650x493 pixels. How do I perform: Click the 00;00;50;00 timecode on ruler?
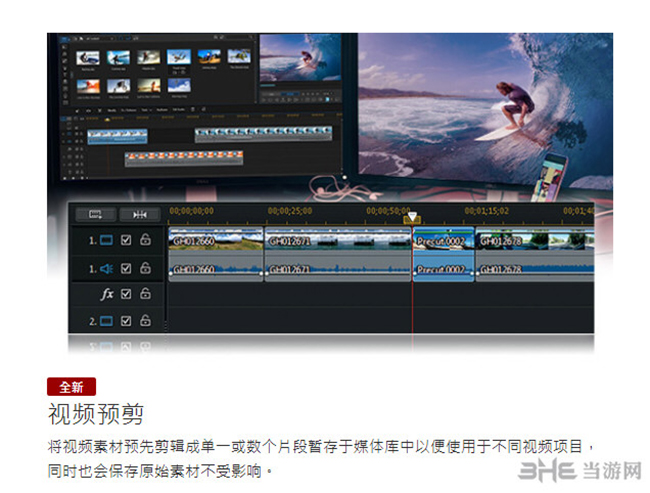(x=388, y=211)
